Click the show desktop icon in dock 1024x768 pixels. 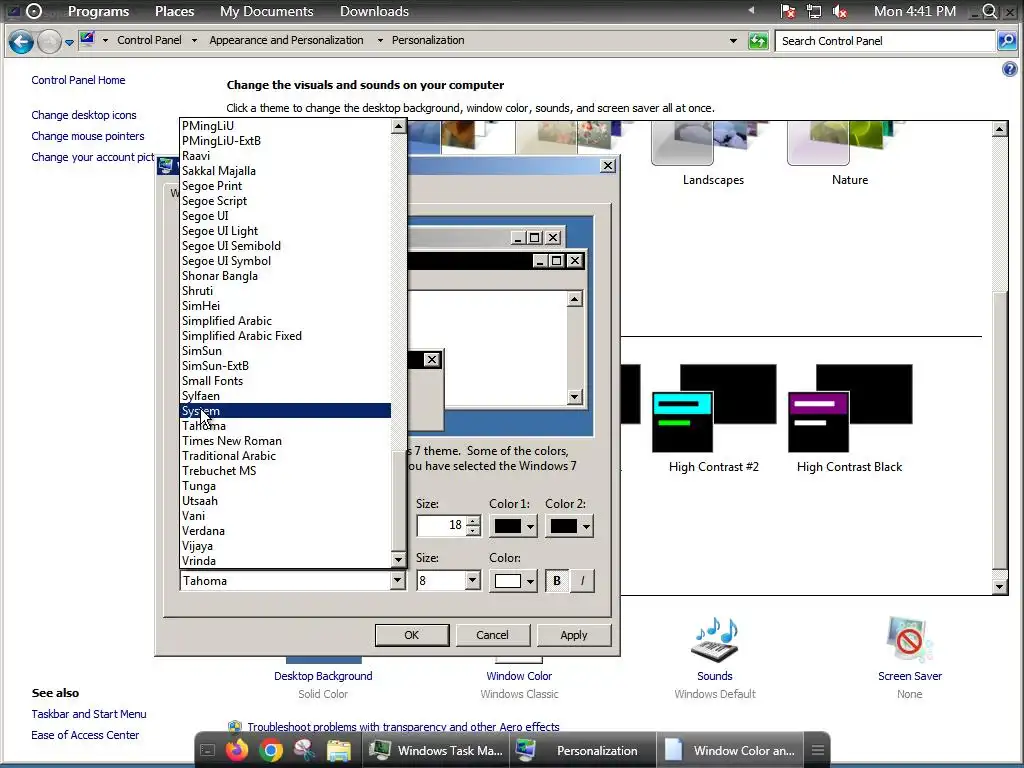tap(207, 751)
